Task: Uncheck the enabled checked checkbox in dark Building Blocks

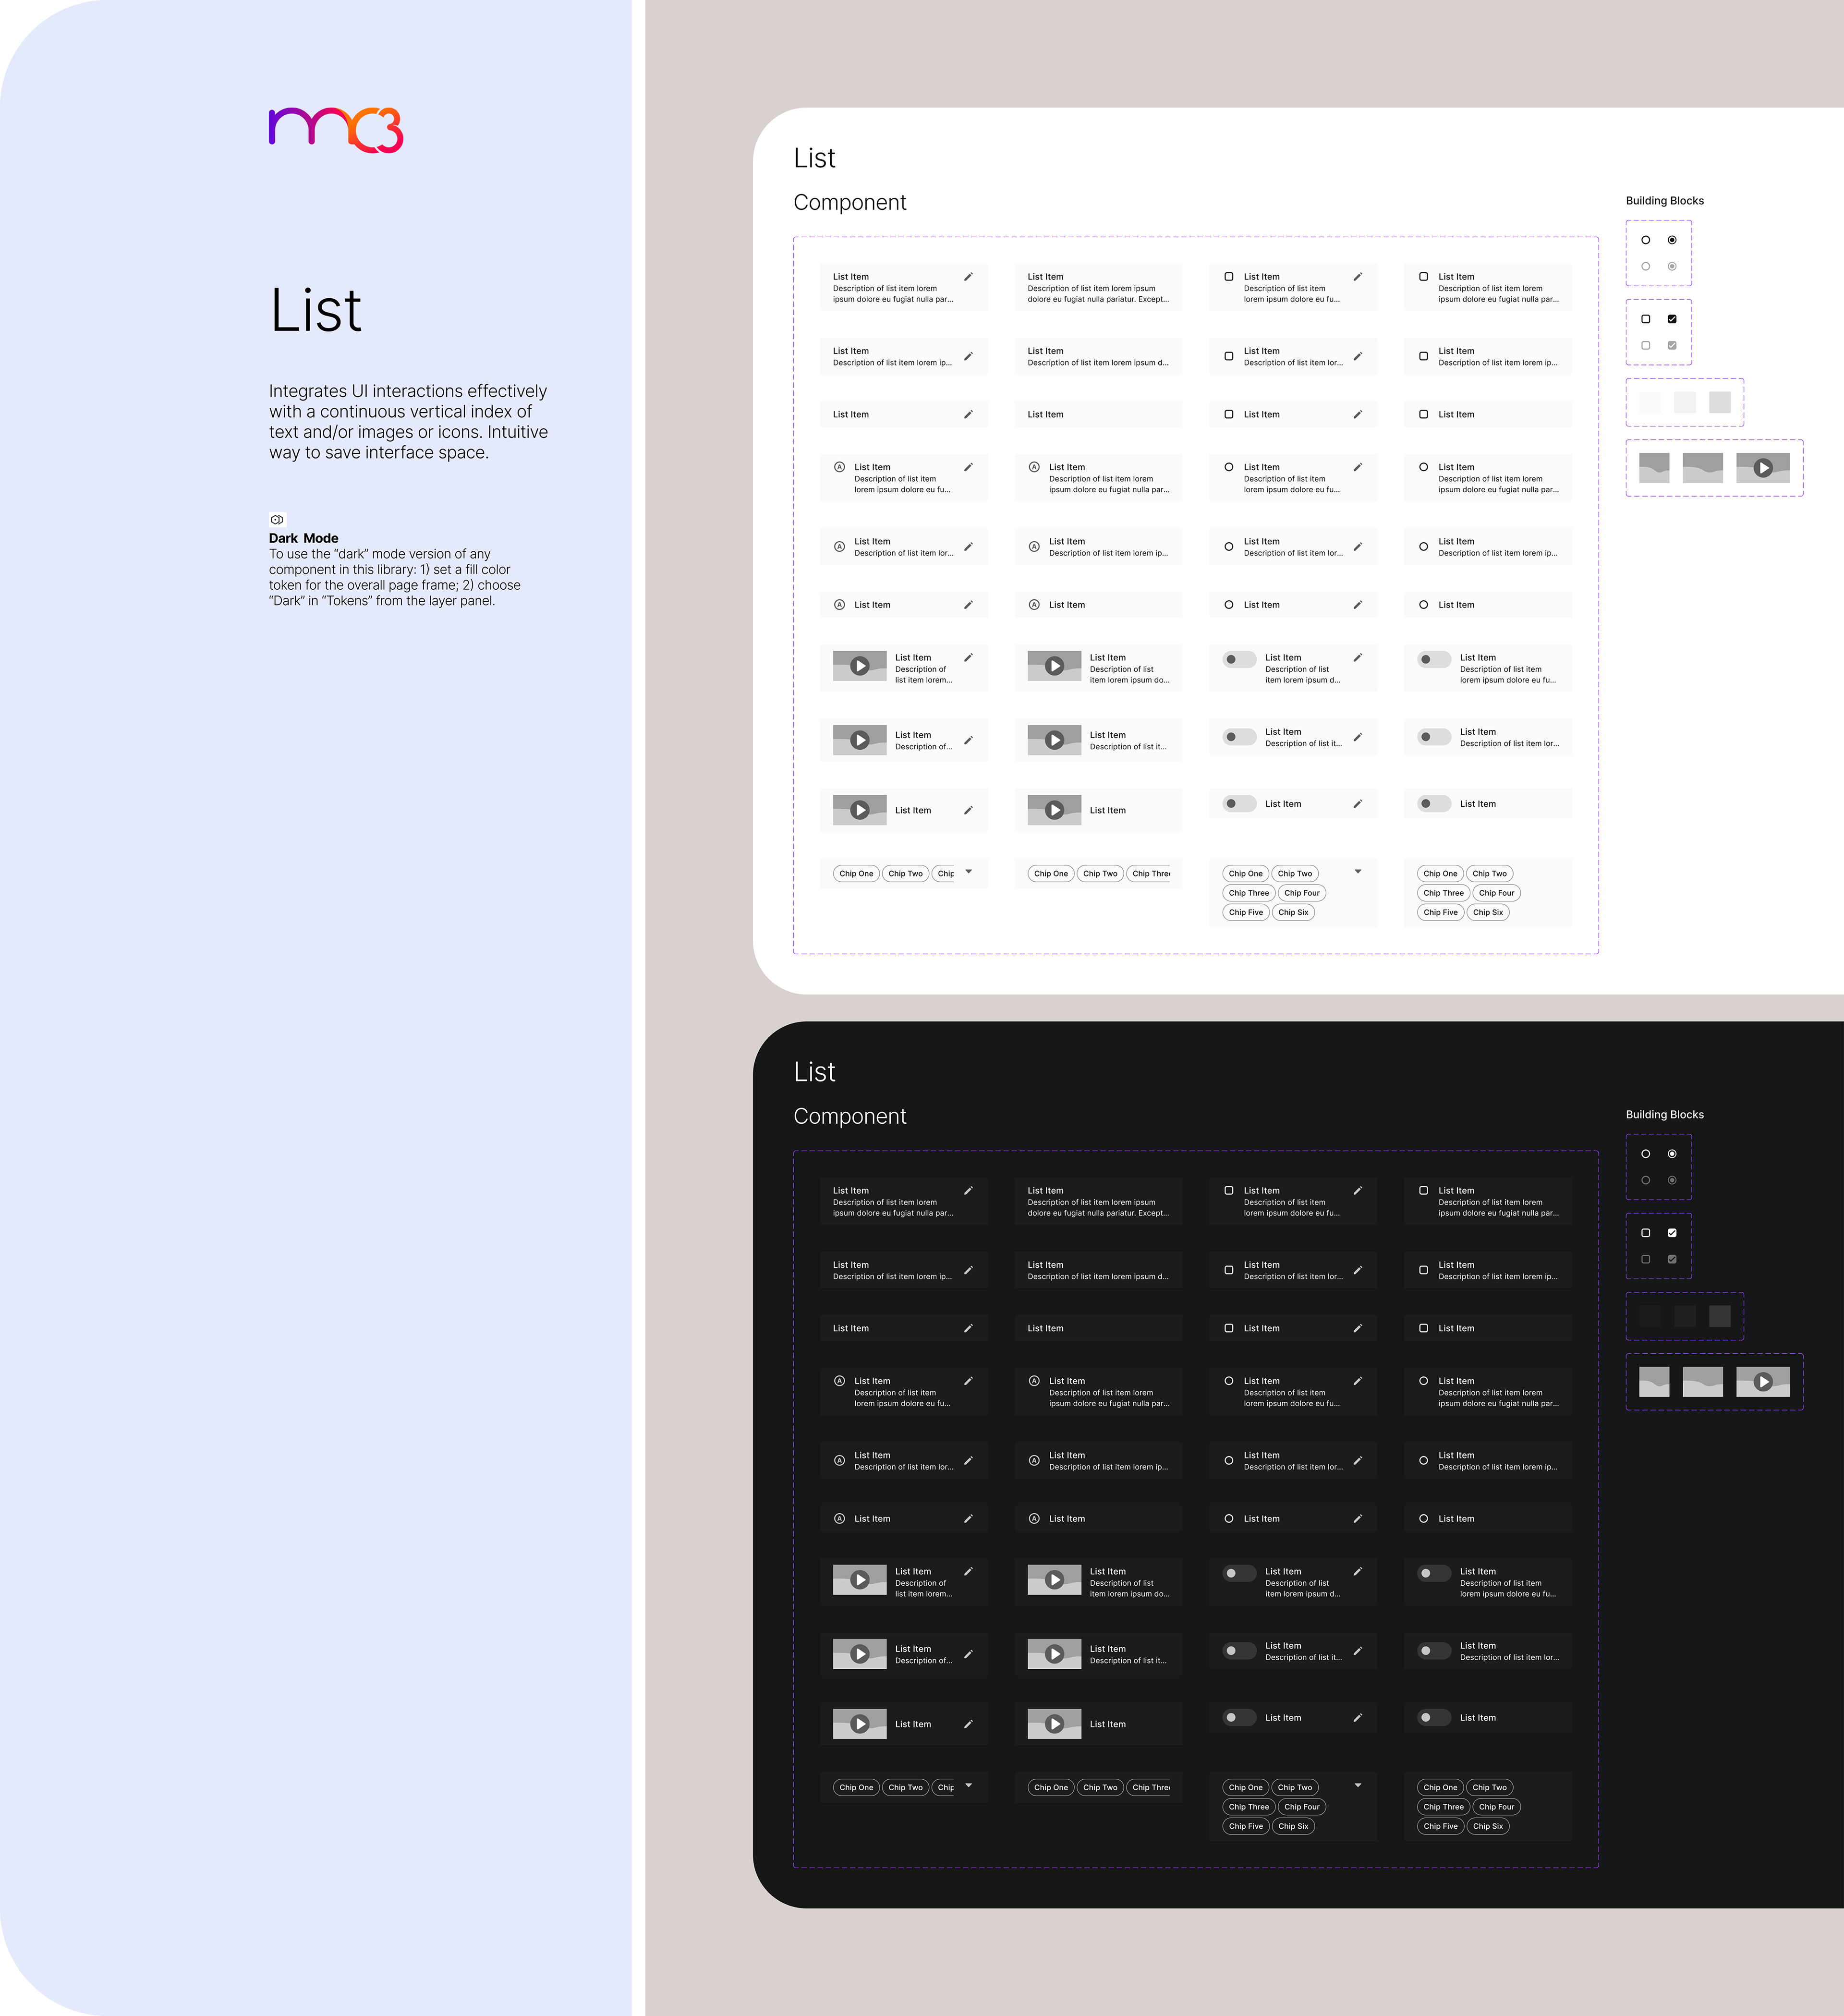Action: [1672, 1233]
